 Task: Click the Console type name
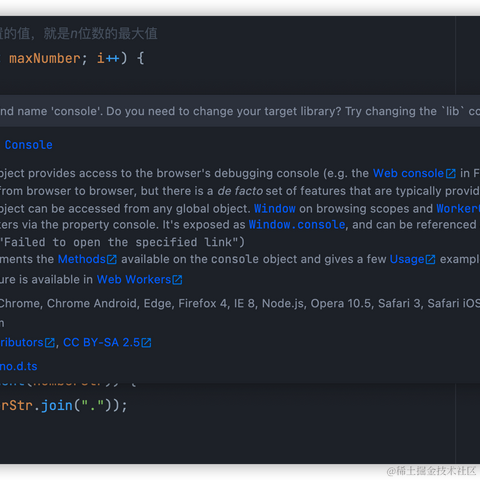[29, 145]
